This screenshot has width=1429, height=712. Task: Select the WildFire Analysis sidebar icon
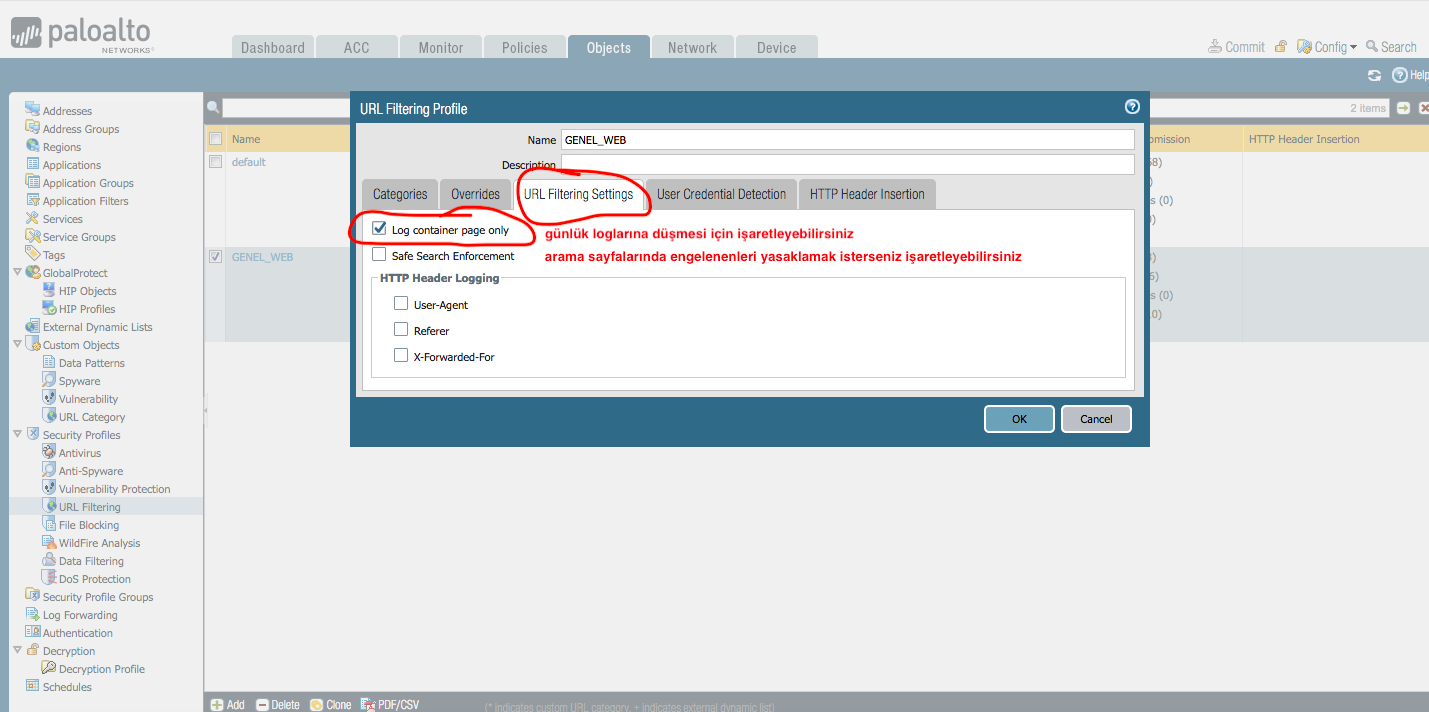pos(49,543)
